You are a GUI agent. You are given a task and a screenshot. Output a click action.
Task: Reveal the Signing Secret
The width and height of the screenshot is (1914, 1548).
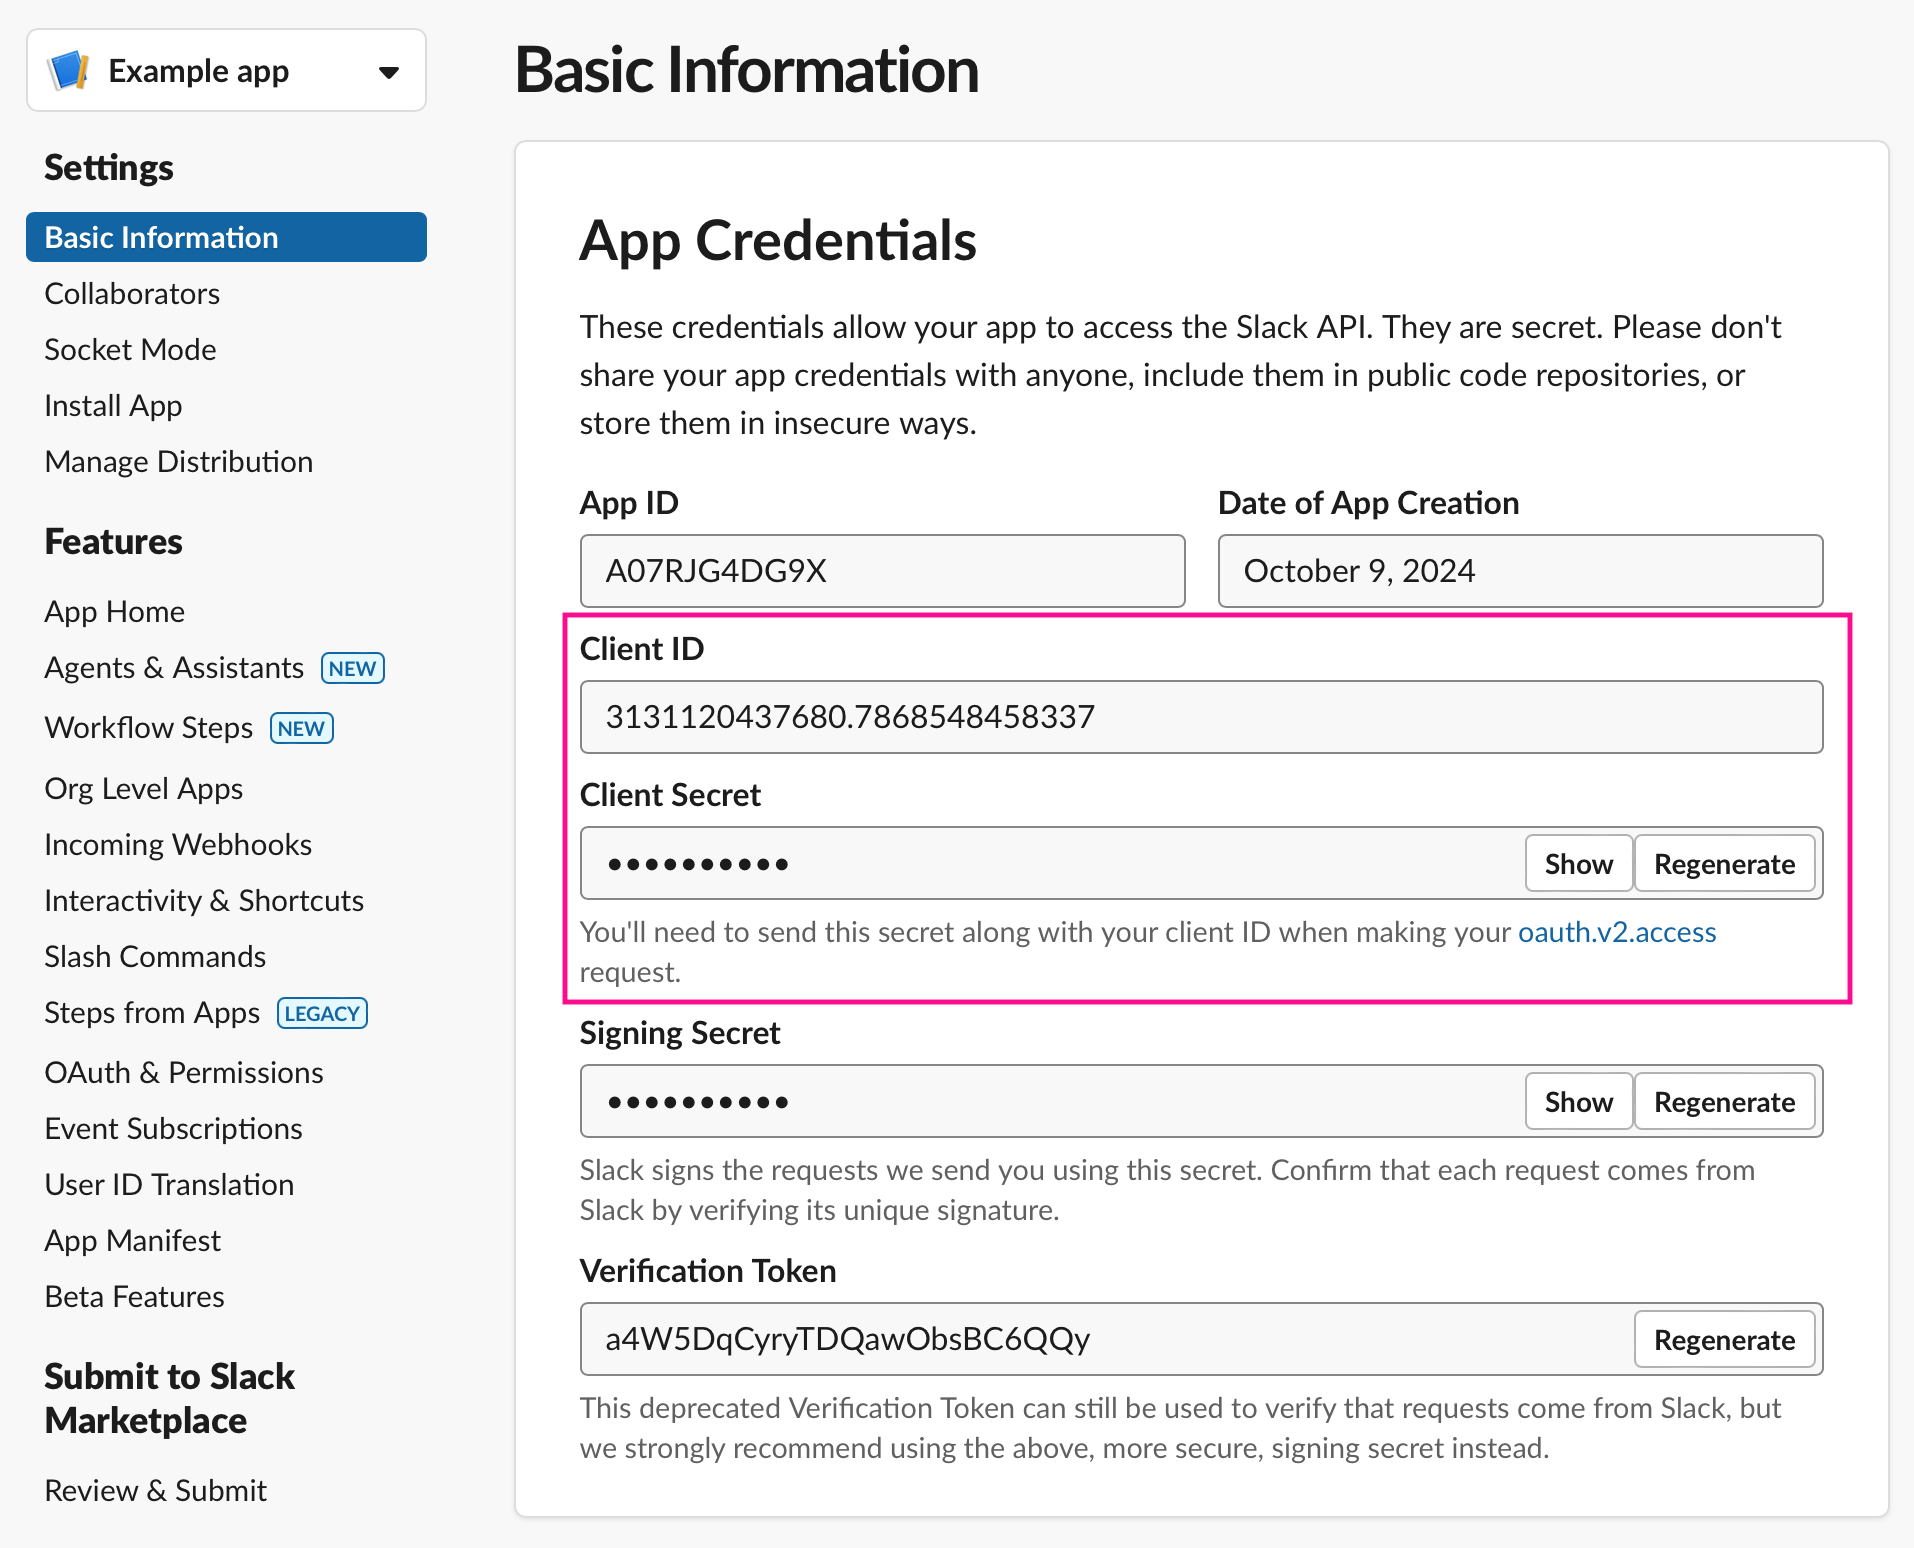pos(1578,1102)
